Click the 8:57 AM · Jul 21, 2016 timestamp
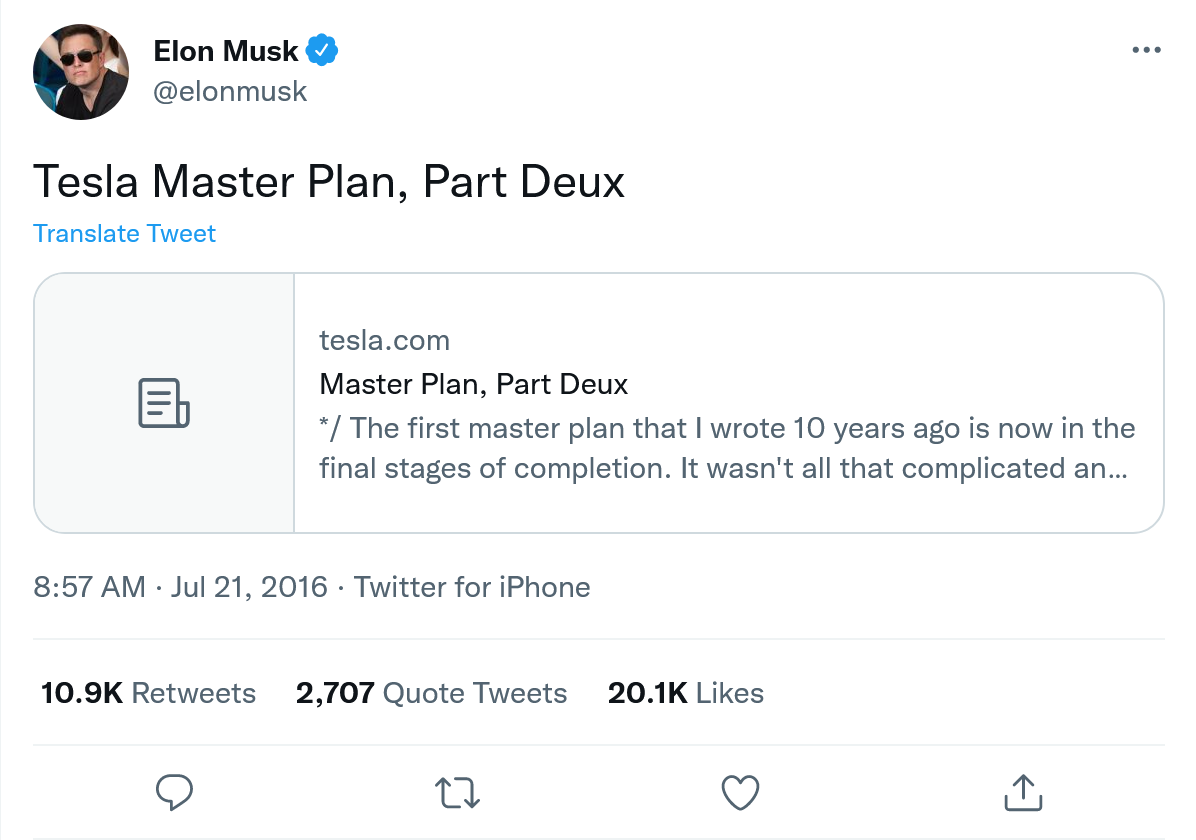This screenshot has height=840, width=1196. click(180, 587)
